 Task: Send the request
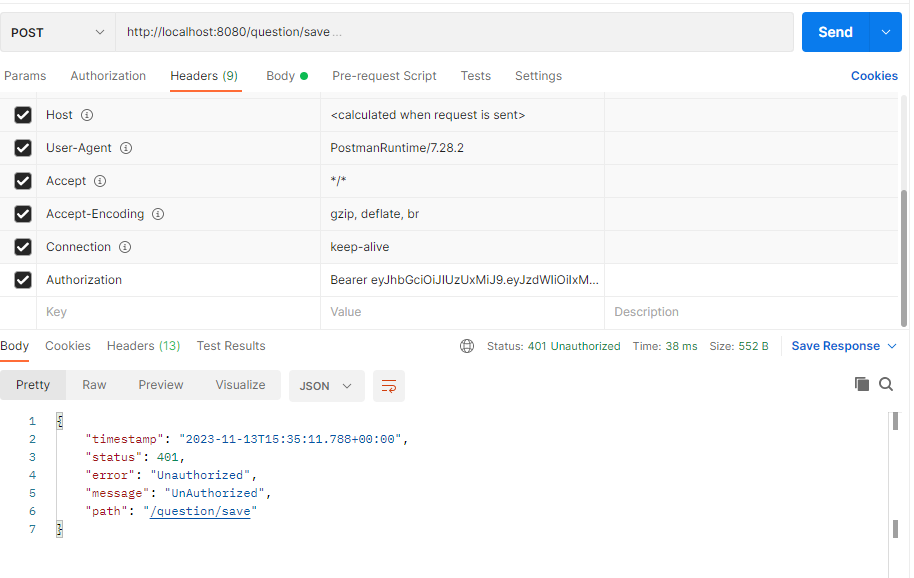tap(835, 31)
